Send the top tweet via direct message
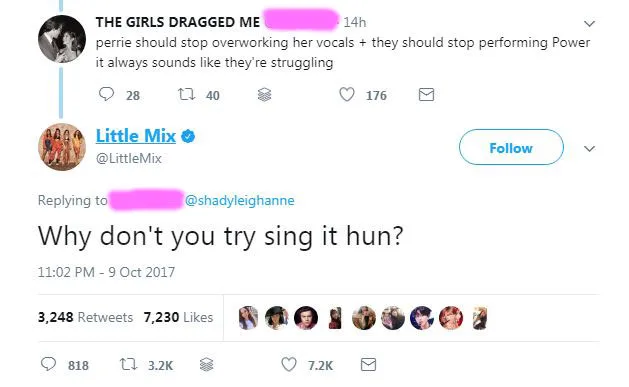This screenshot has width=629, height=387. pyautogui.click(x=426, y=95)
